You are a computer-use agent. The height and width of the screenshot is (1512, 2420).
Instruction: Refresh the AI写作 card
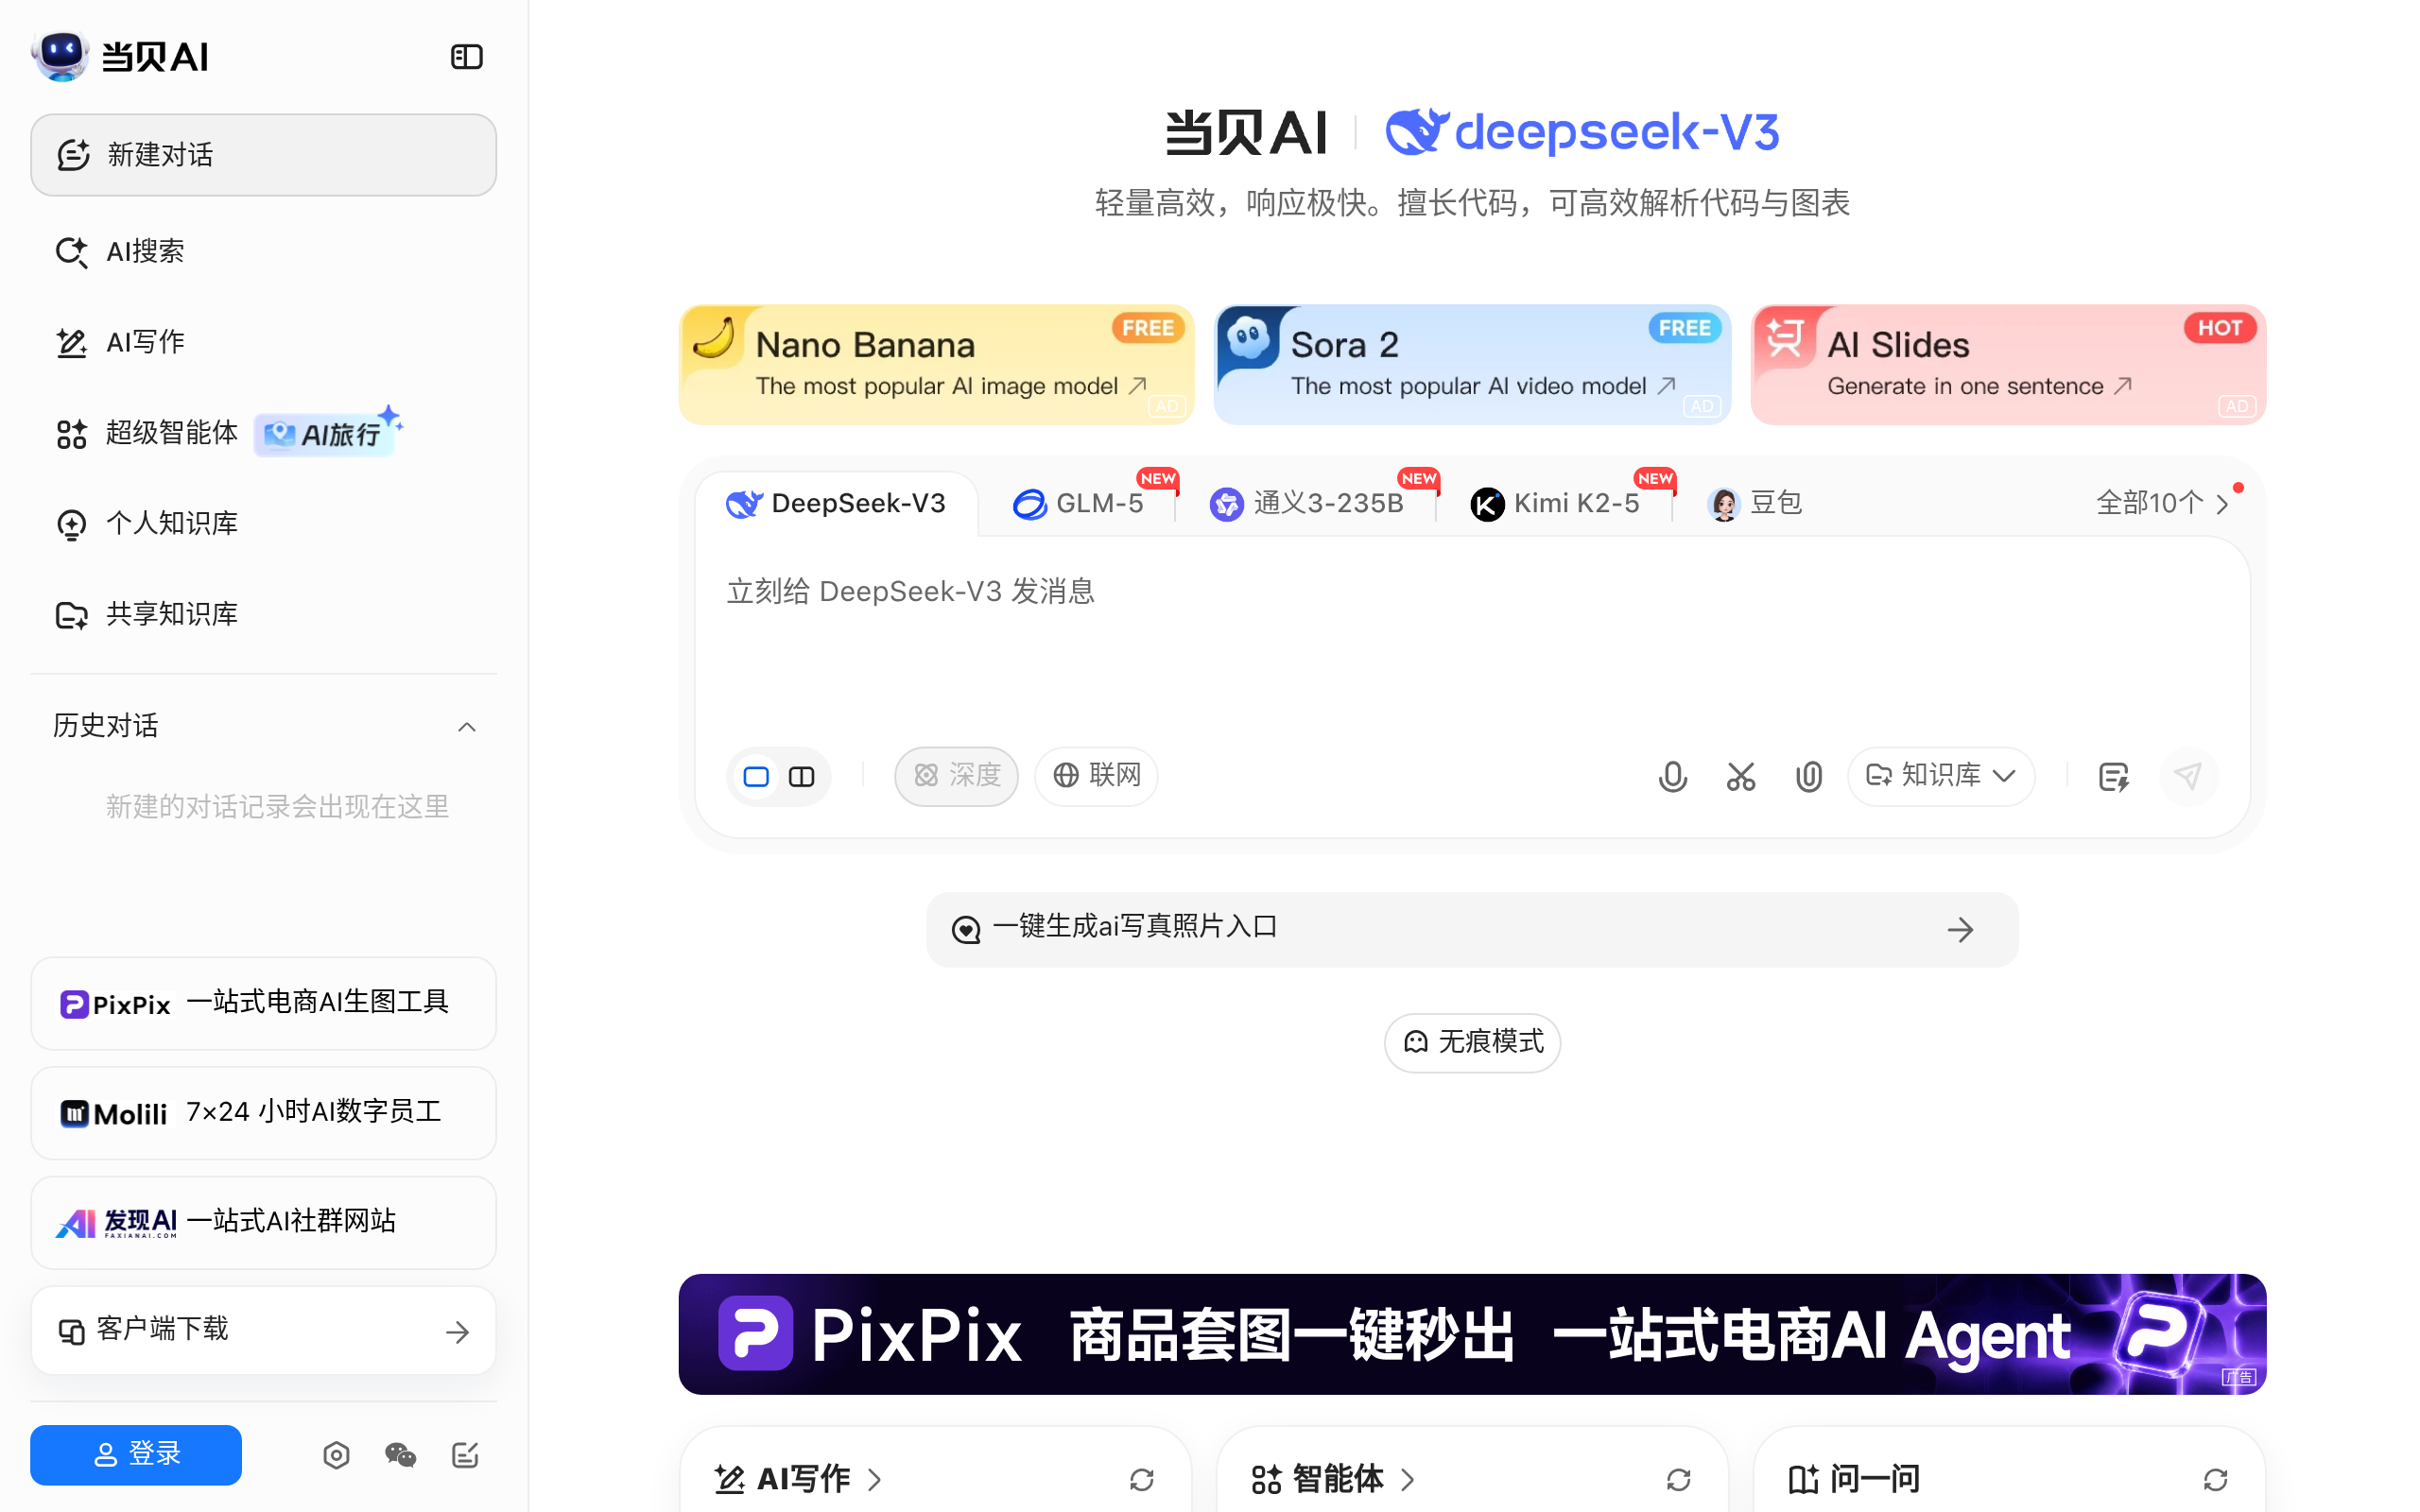pos(1141,1479)
